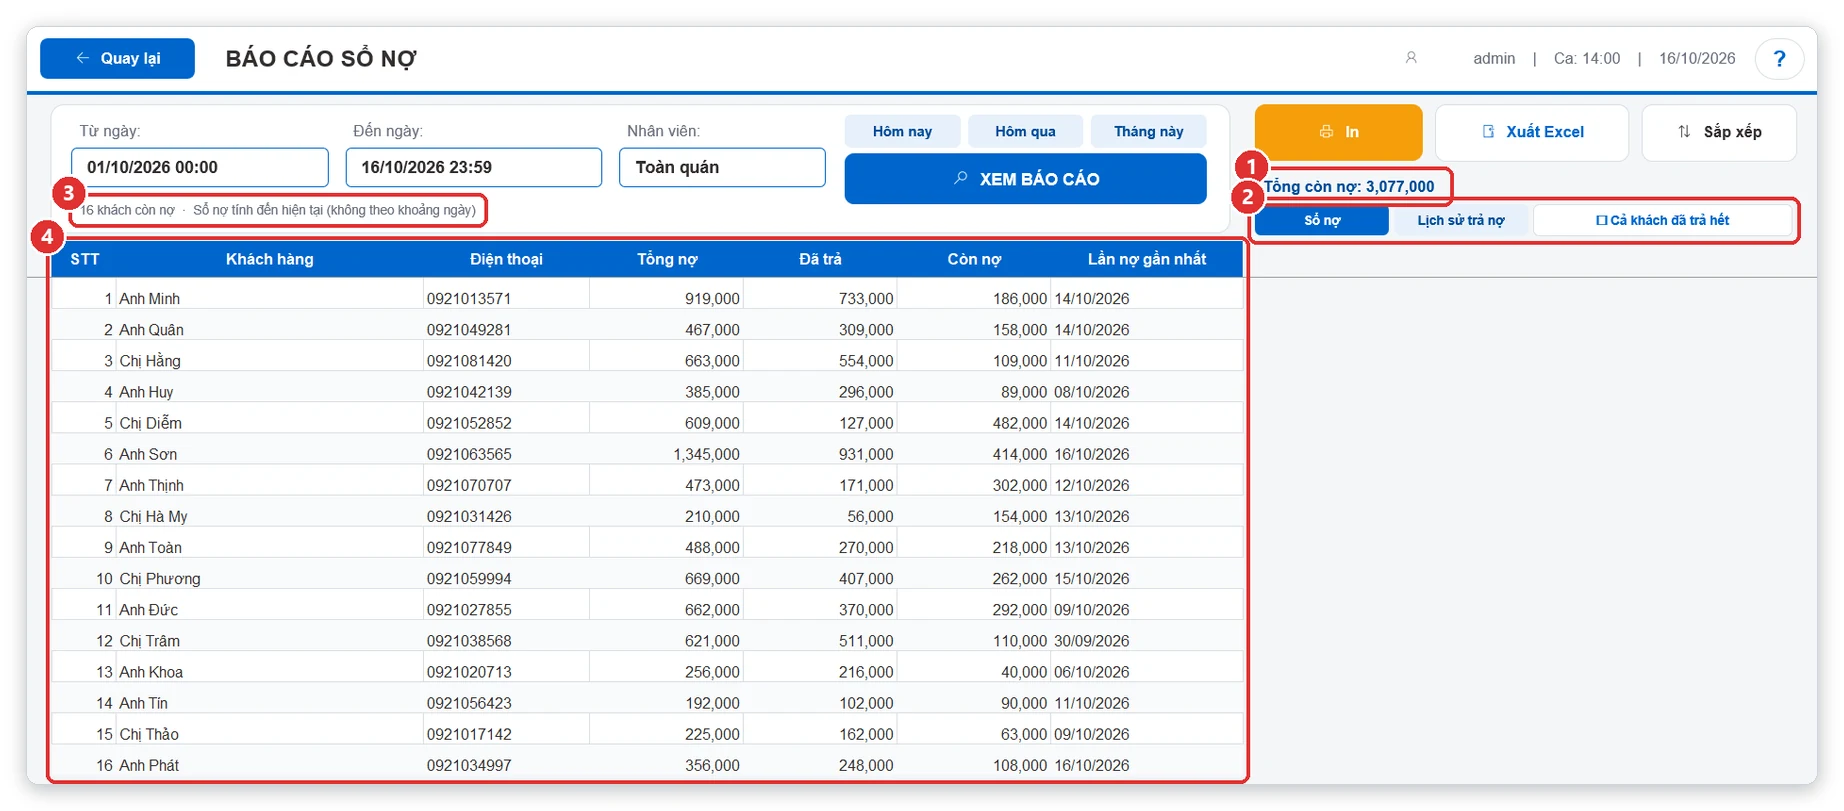Click the help question mark icon
Screen dimensions: 1844x811
pos(1779,59)
